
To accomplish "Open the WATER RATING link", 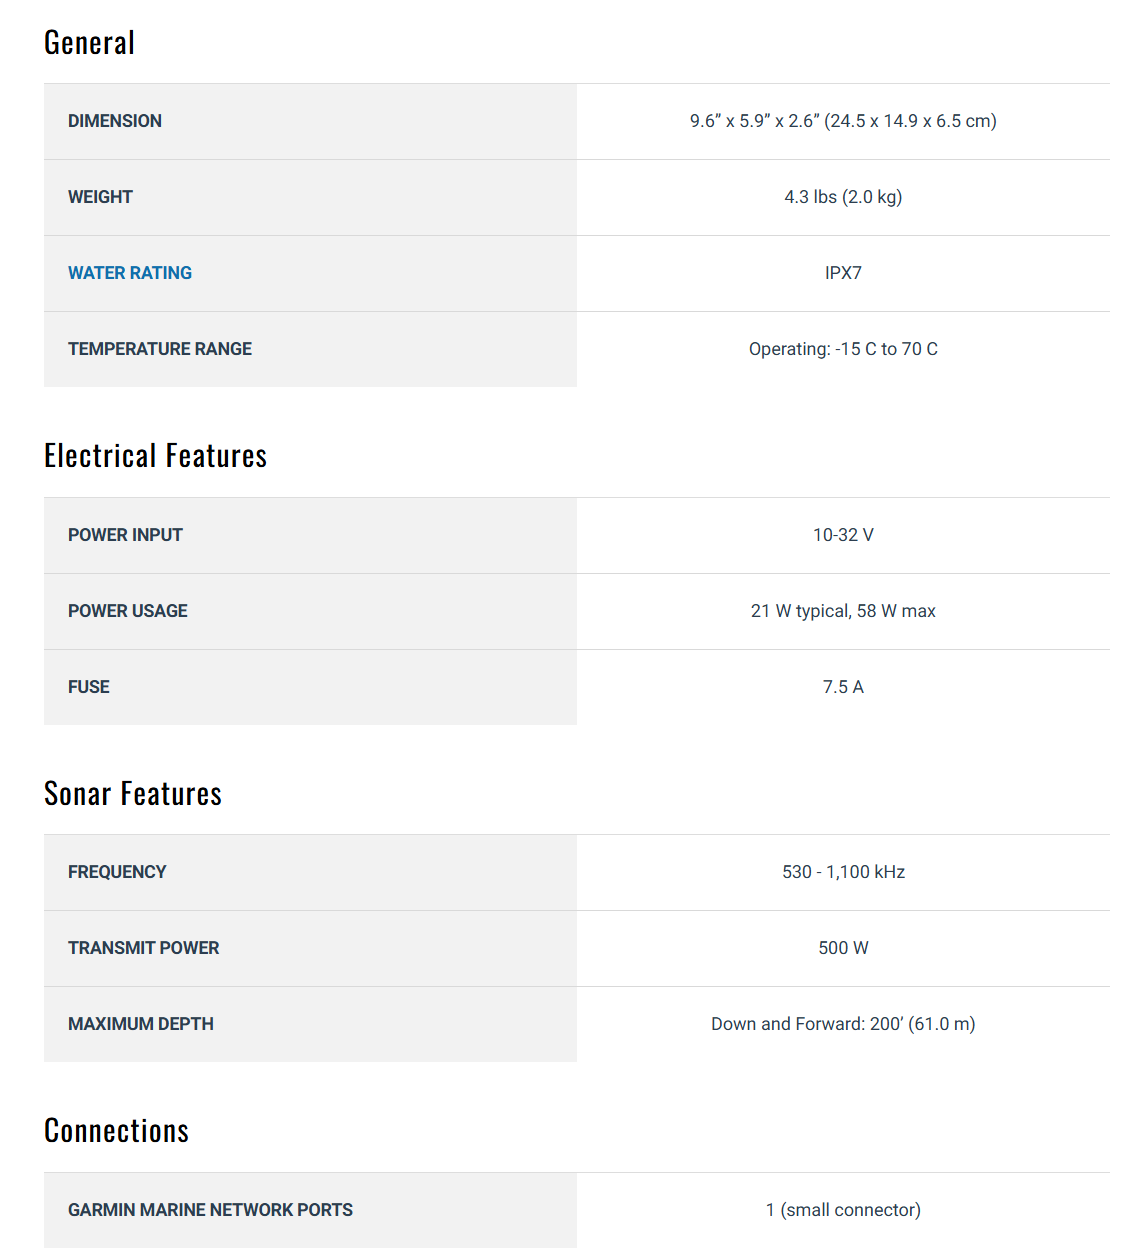I will (x=130, y=273).
